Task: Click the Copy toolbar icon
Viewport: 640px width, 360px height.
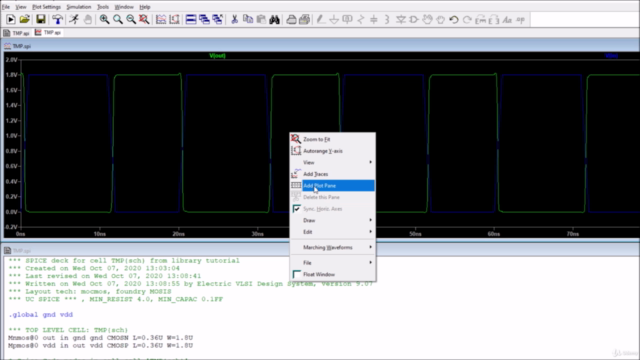Action: coord(248,19)
